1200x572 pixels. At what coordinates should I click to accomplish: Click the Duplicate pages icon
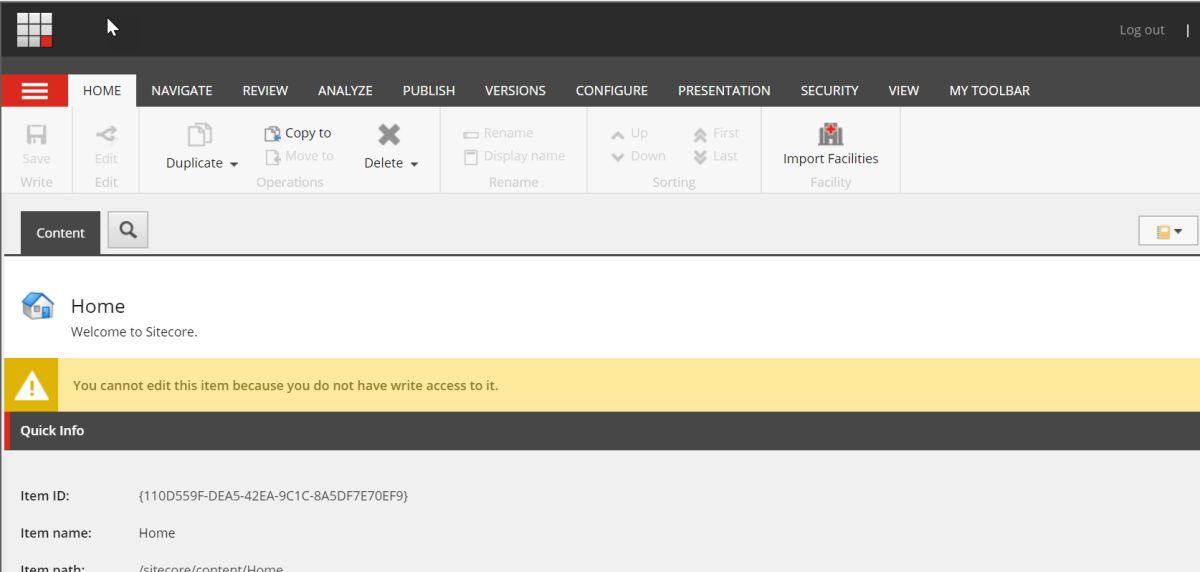(201, 136)
